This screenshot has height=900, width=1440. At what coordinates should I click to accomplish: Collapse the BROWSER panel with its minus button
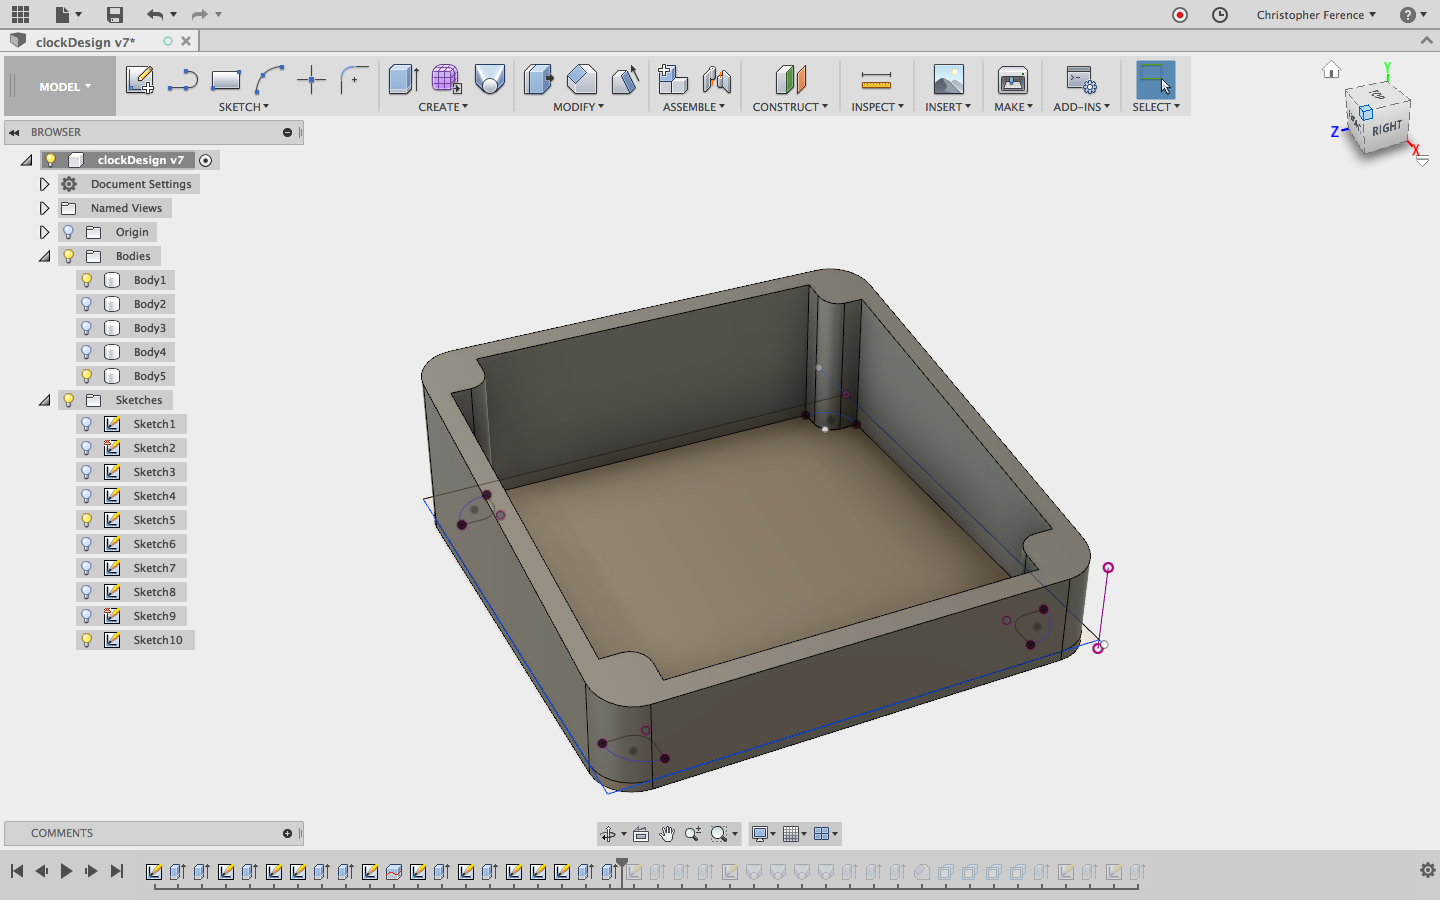(x=287, y=132)
